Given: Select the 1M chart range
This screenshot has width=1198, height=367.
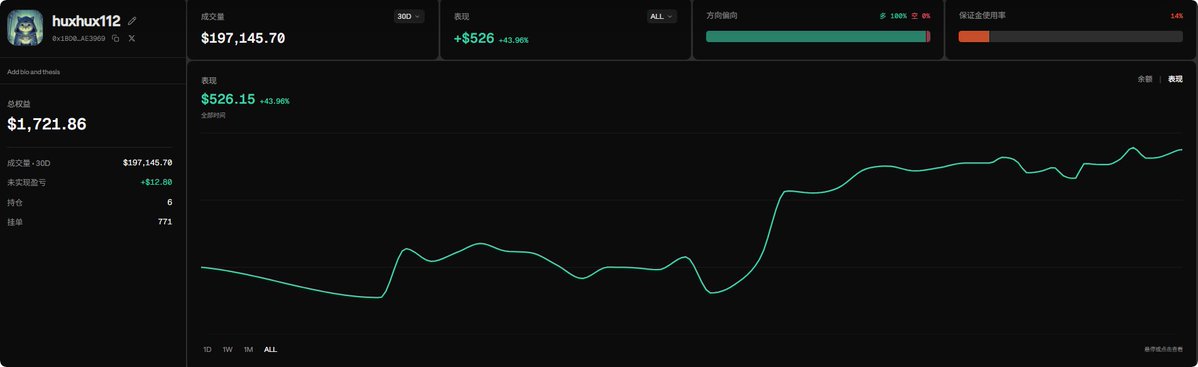Looking at the screenshot, I should pos(248,349).
